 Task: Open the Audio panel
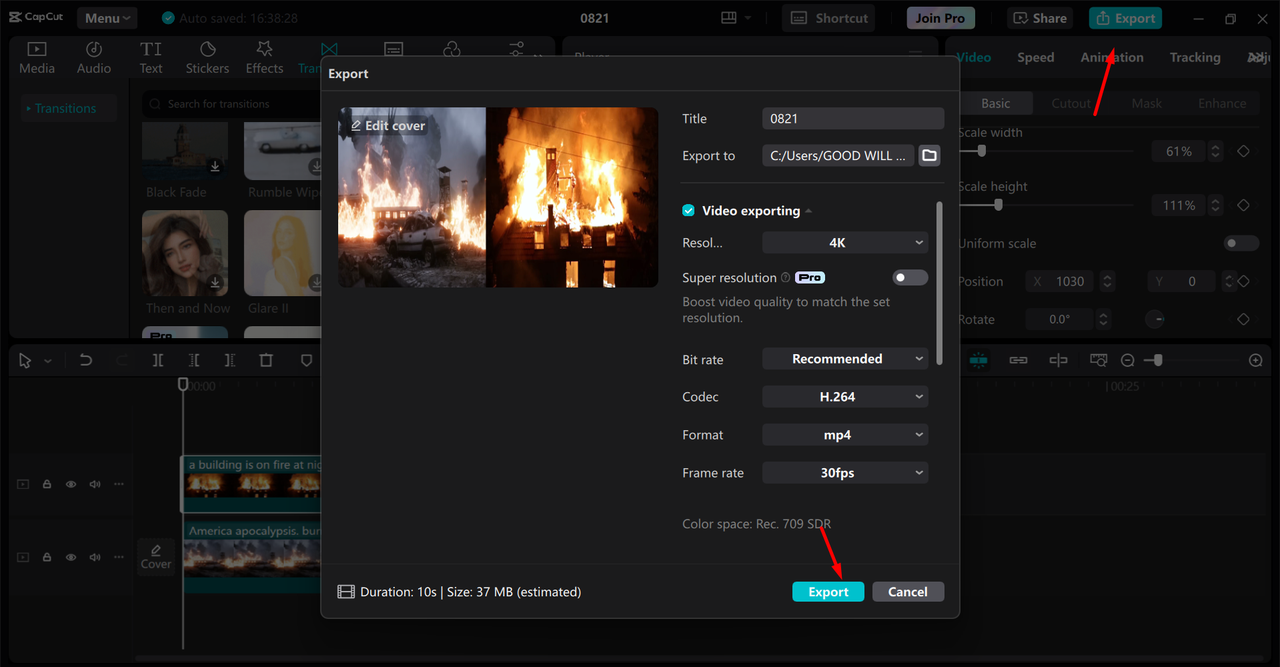pyautogui.click(x=94, y=58)
